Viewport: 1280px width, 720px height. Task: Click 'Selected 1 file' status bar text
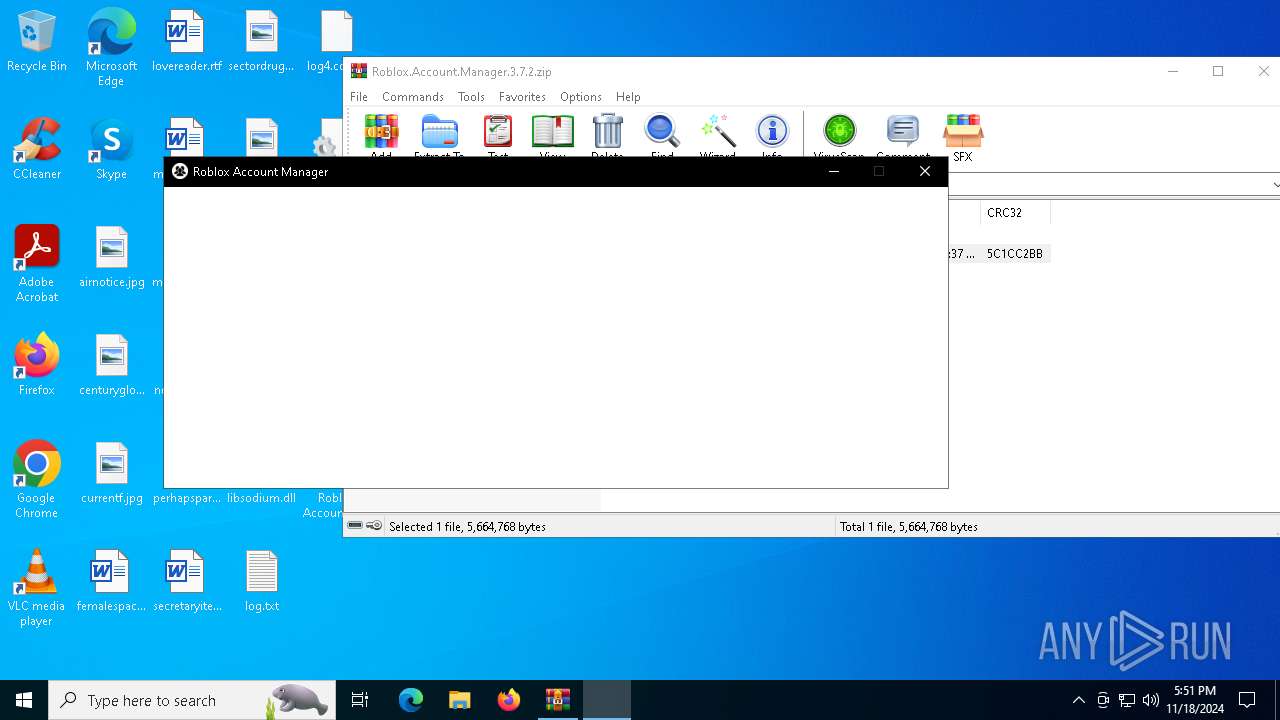[x=467, y=527]
